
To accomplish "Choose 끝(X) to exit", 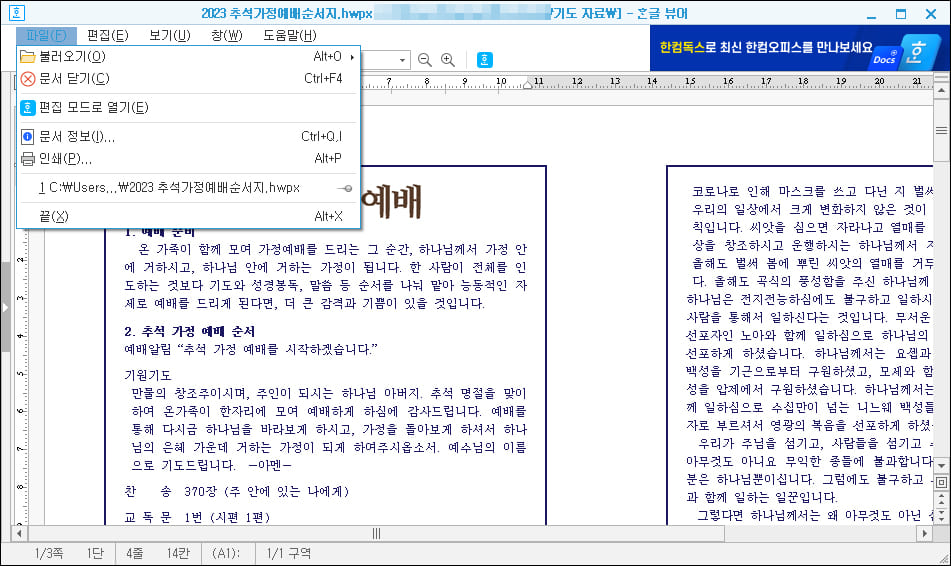I will pos(189,216).
